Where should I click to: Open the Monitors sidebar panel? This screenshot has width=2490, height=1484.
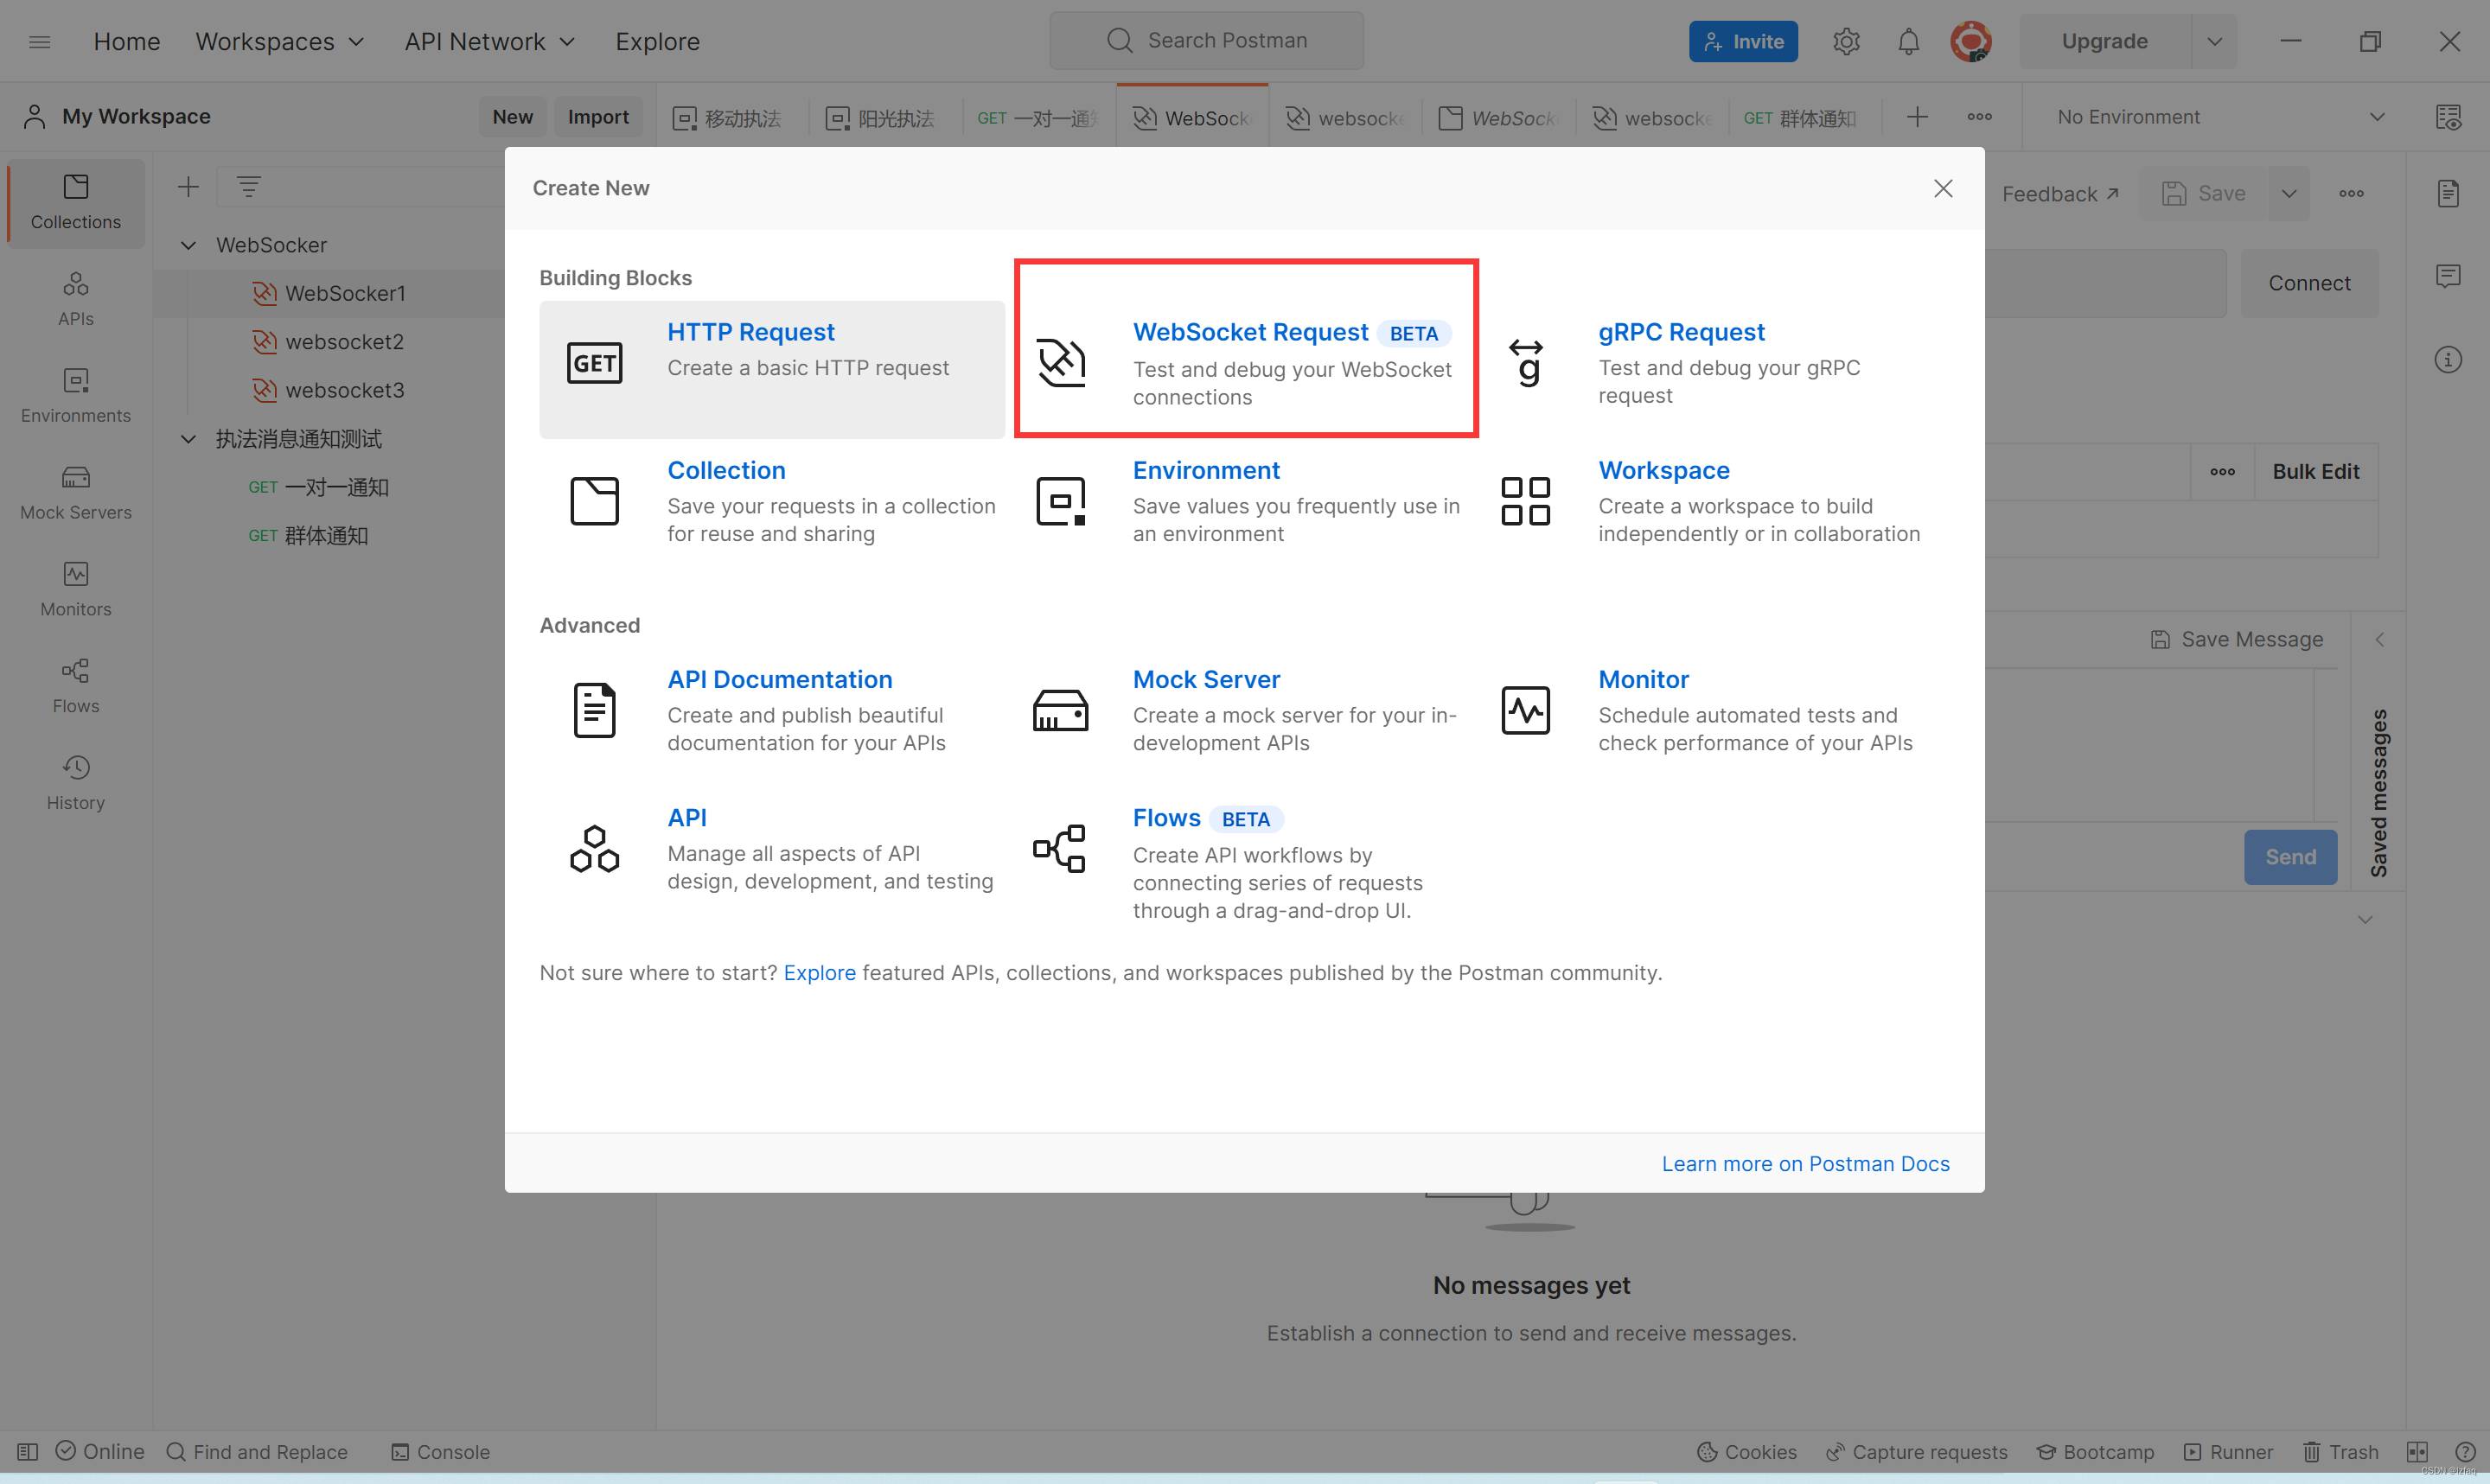pyautogui.click(x=75, y=590)
